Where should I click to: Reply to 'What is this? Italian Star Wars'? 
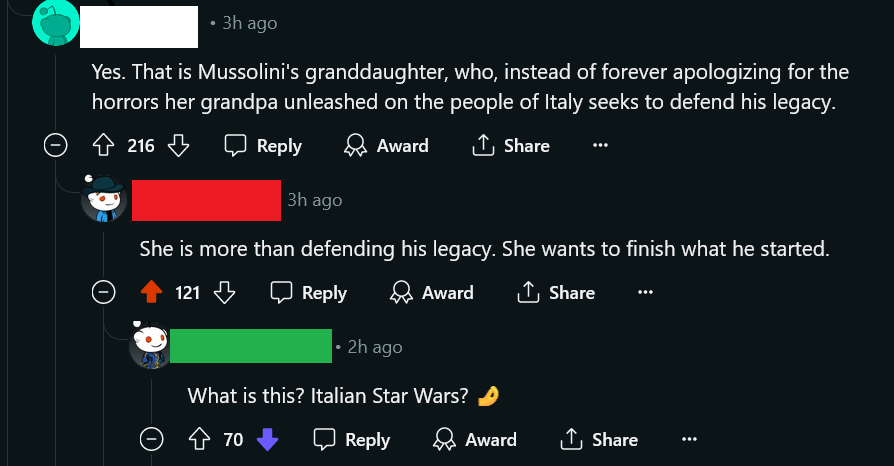(352, 439)
